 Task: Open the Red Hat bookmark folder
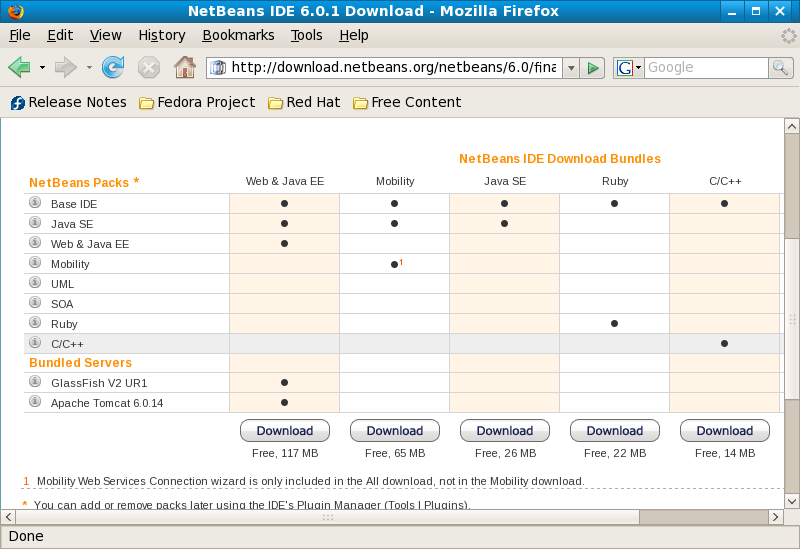tap(304, 103)
